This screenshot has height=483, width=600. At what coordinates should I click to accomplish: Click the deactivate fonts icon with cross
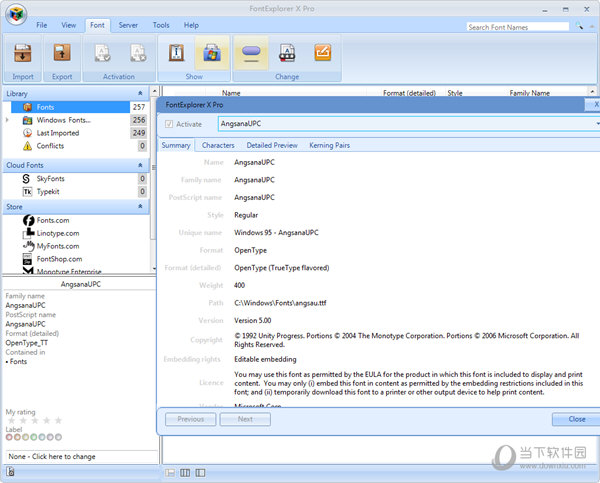pos(138,53)
